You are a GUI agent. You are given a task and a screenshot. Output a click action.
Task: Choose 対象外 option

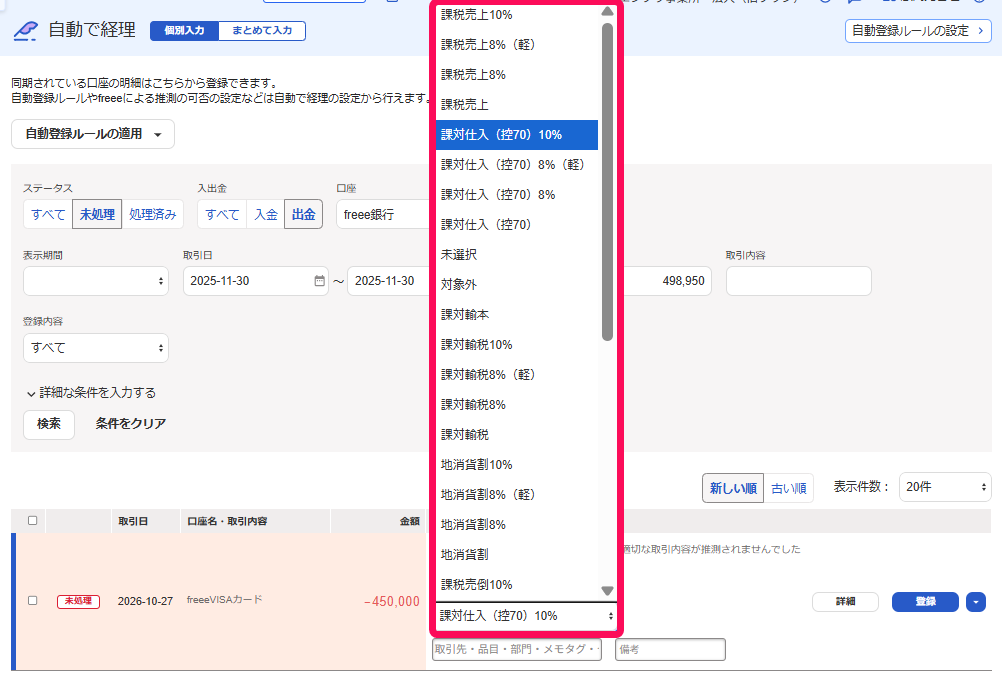point(516,285)
